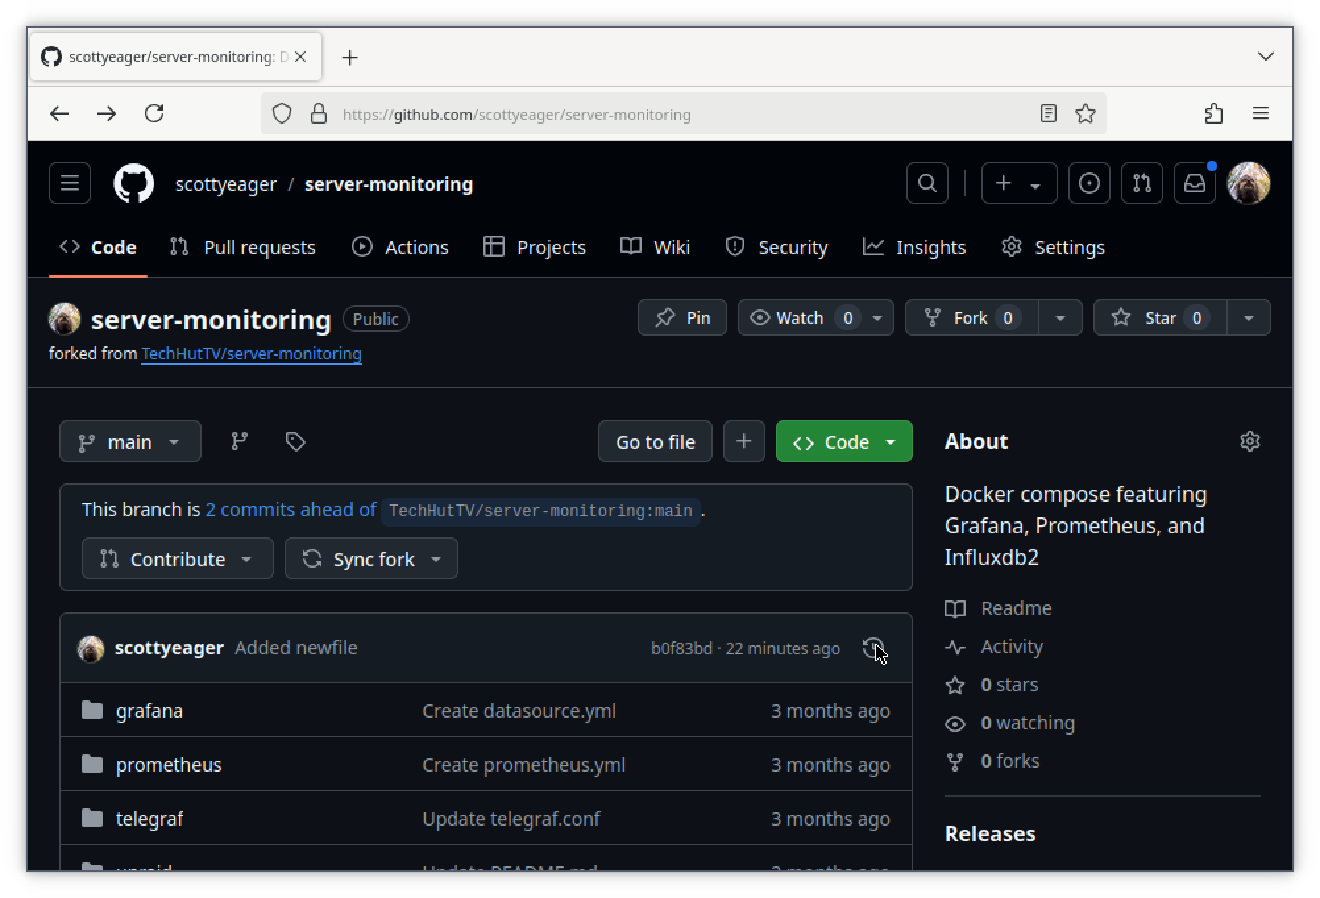
Task: Open your notifications inbox icon
Action: 1194,183
